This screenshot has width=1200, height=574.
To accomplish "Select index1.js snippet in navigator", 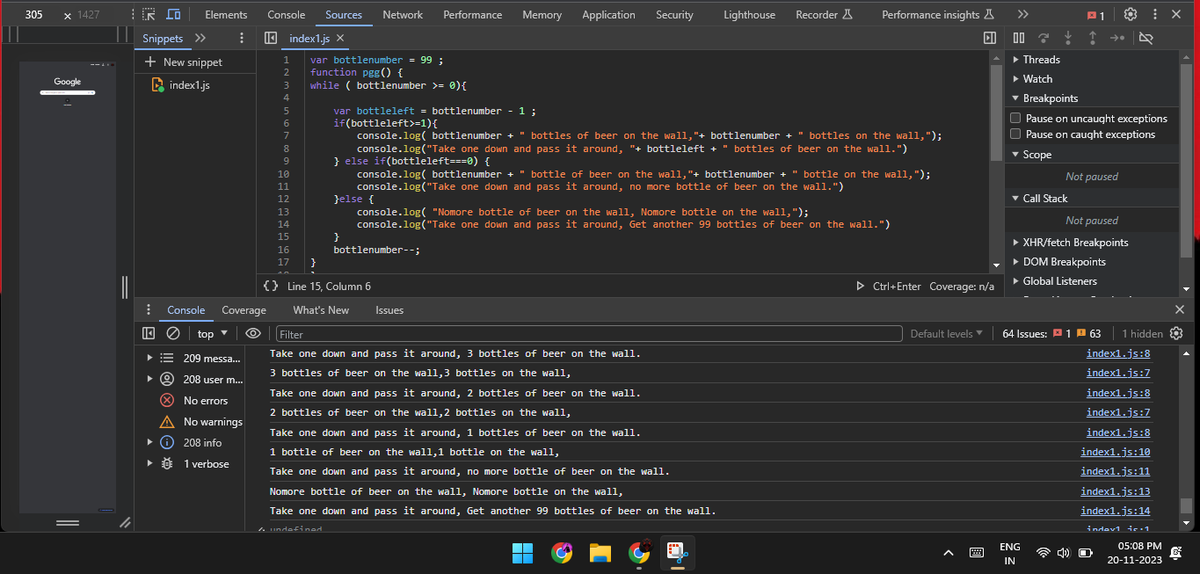I will 189,86.
